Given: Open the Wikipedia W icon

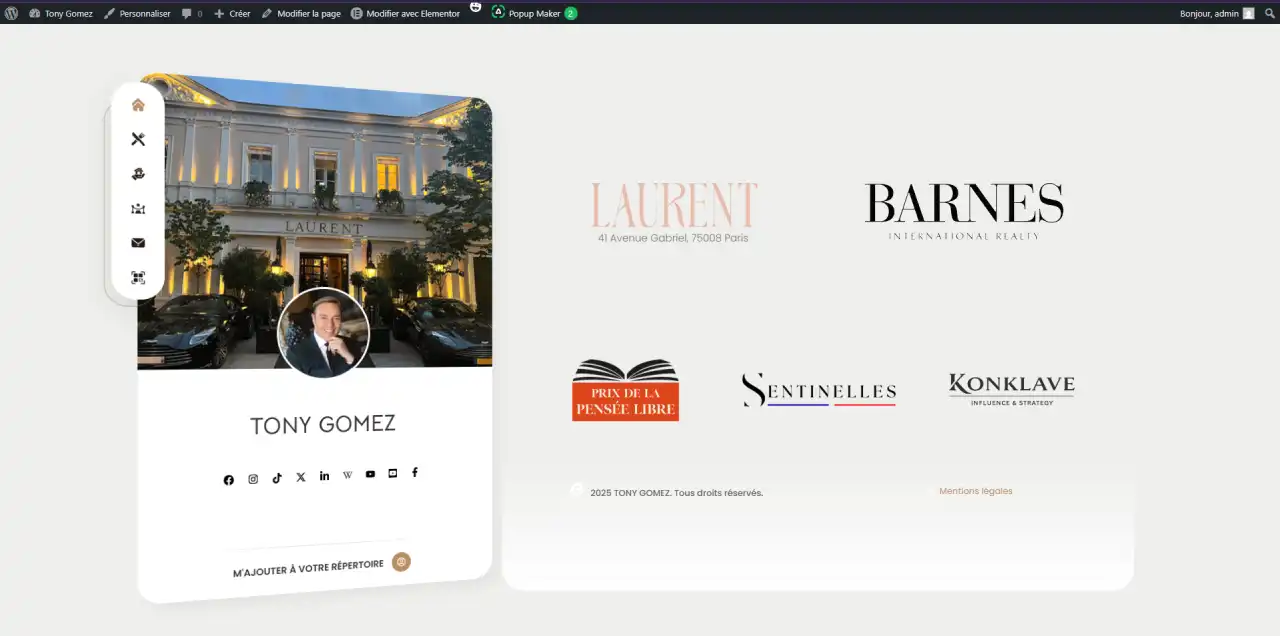Looking at the screenshot, I should [347, 475].
